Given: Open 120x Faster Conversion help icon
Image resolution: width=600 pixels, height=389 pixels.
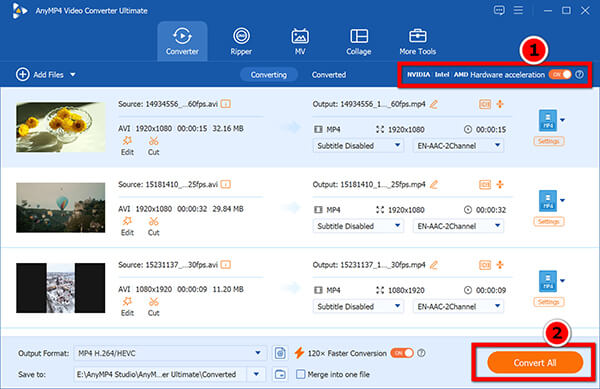Looking at the screenshot, I should (x=421, y=353).
